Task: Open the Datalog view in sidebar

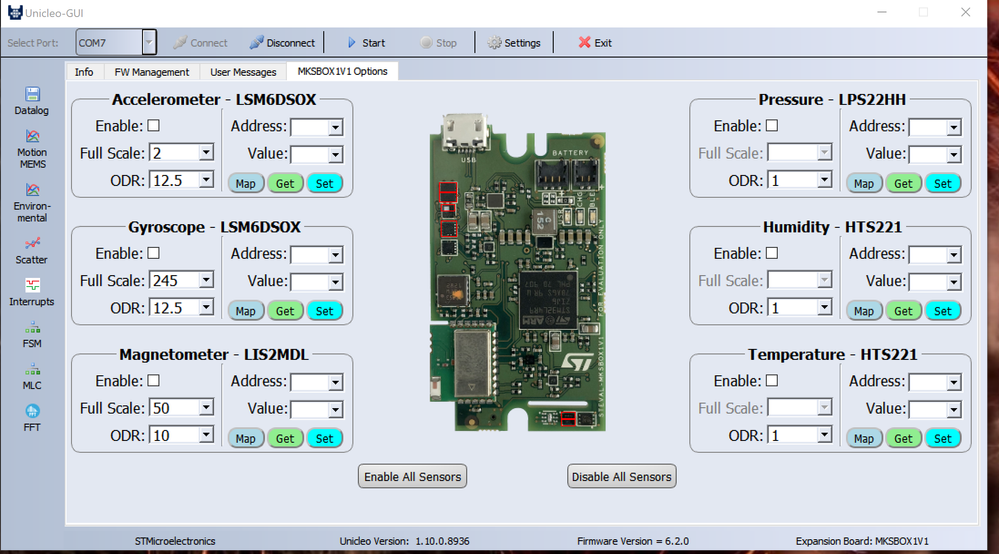Action: pyautogui.click(x=32, y=102)
